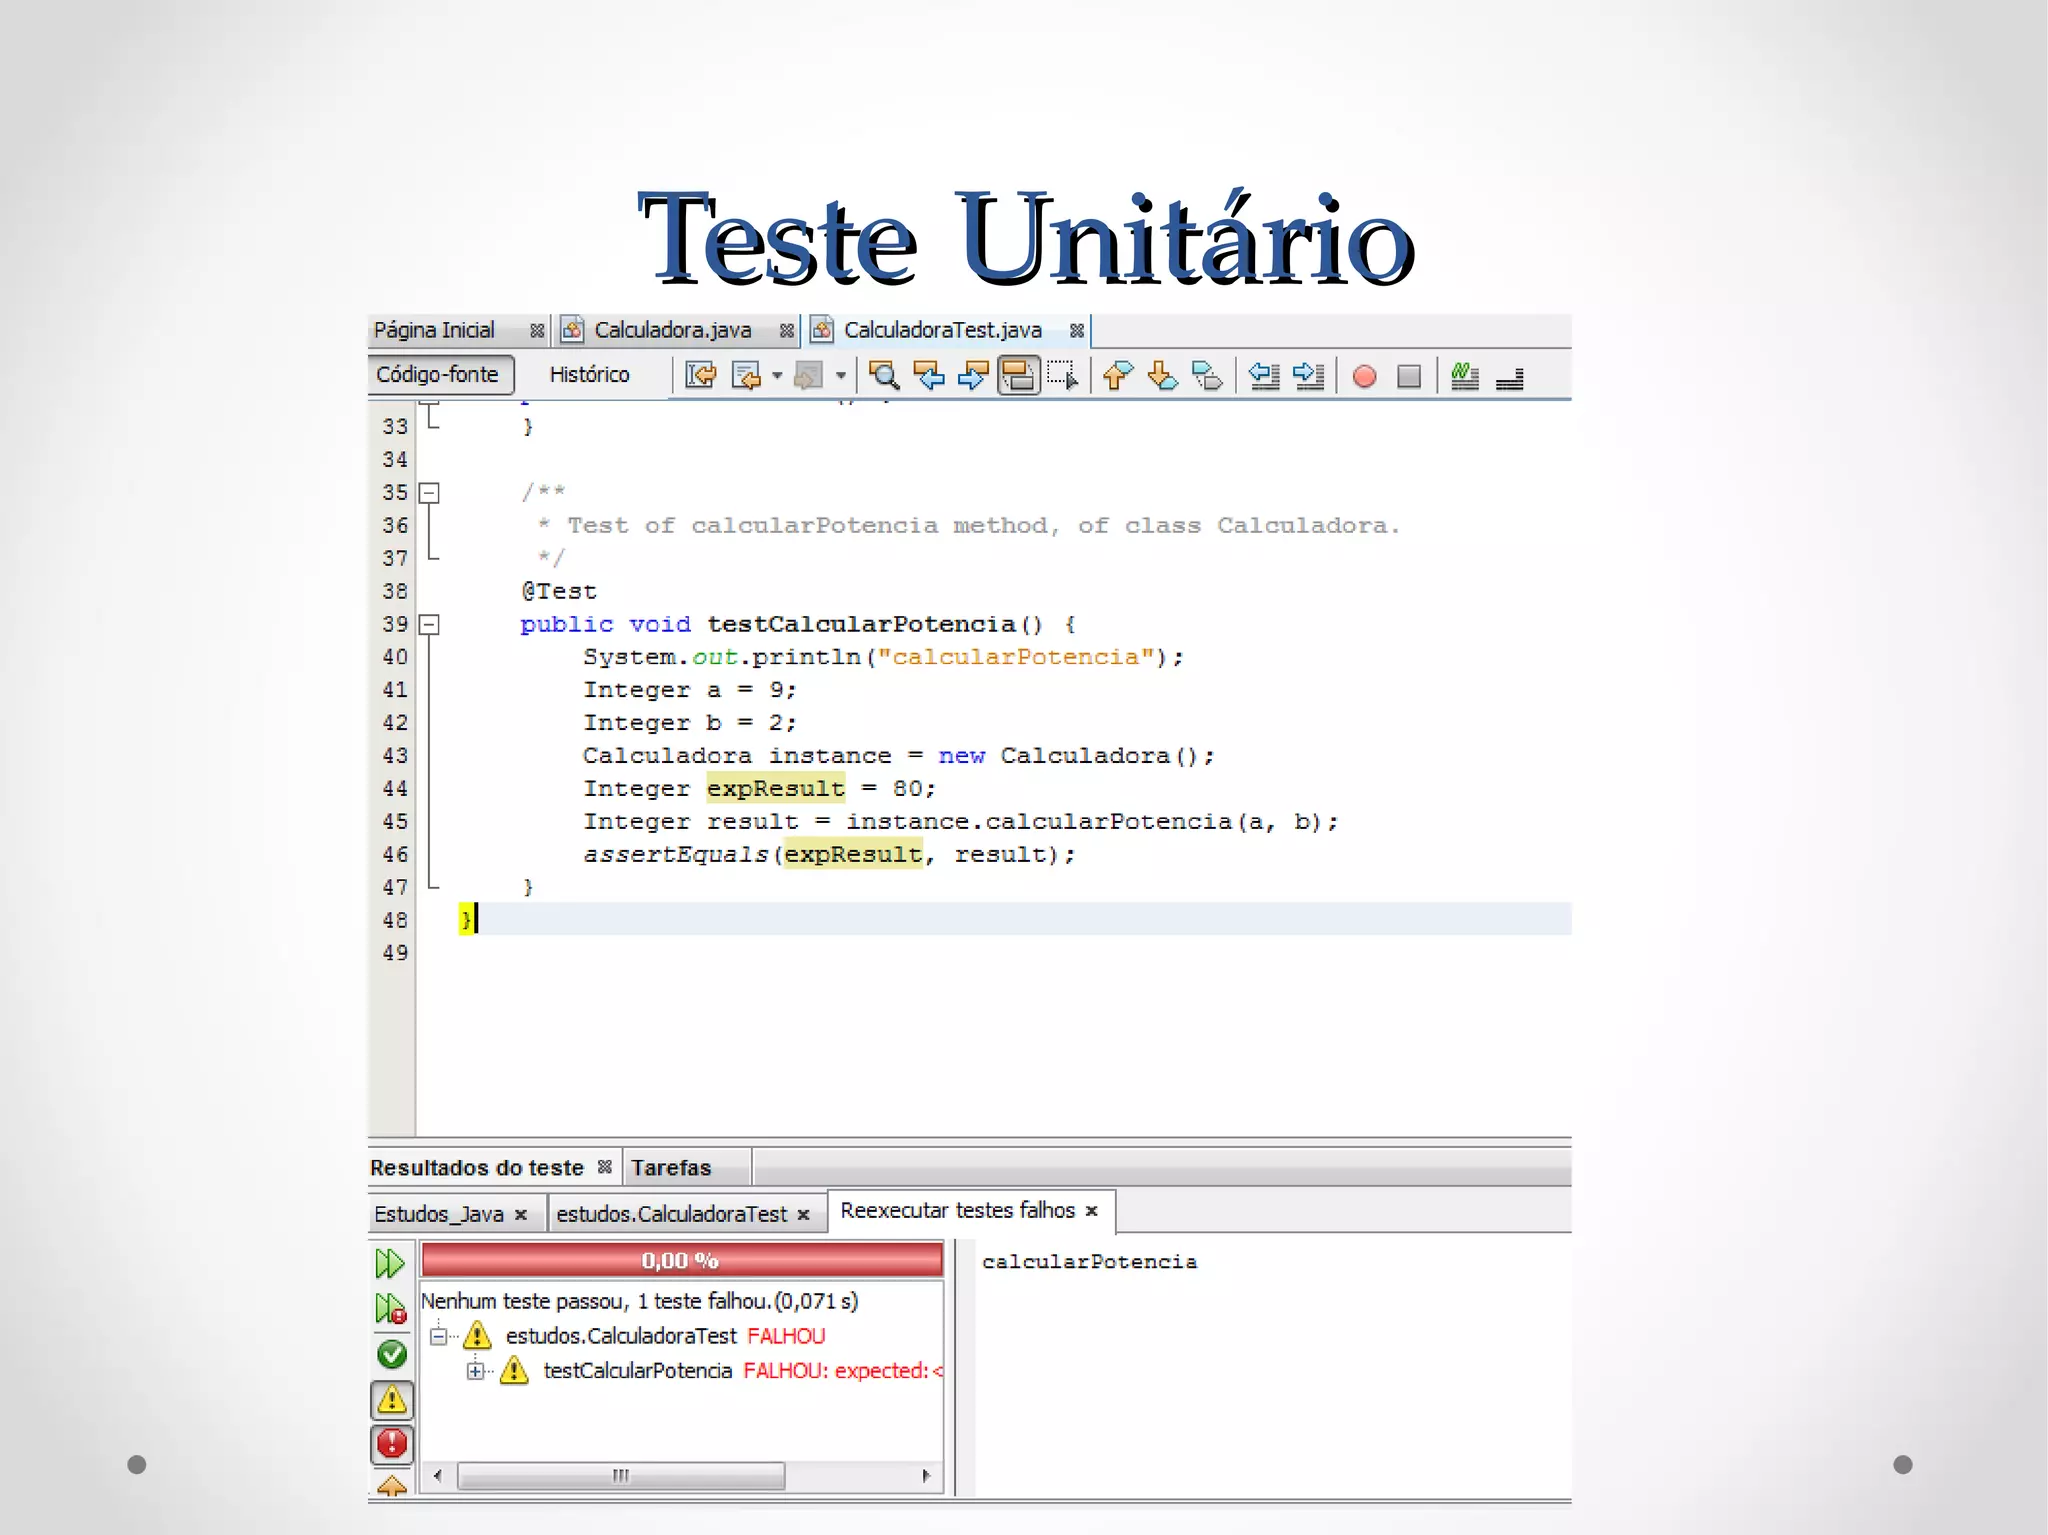Select Reexecutar testes falhos tab
The image size is (2048, 1535).
(x=957, y=1210)
